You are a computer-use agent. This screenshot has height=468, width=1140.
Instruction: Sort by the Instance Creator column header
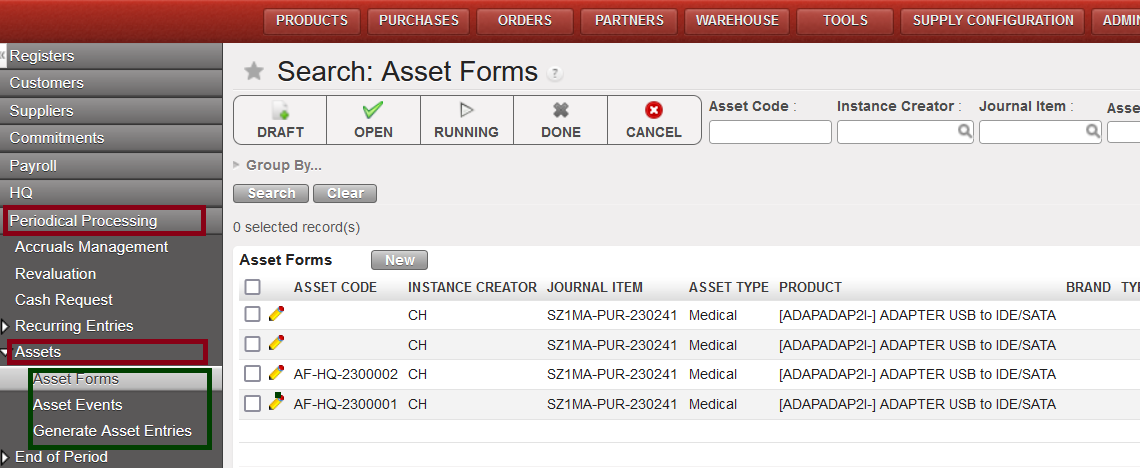tap(473, 287)
